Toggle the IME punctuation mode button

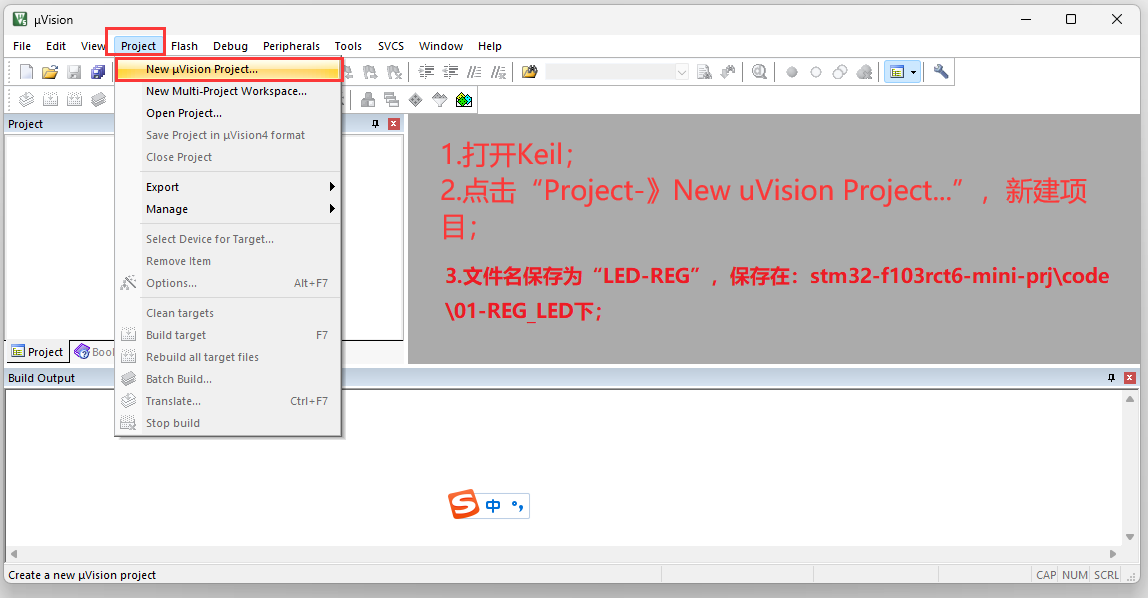click(518, 506)
